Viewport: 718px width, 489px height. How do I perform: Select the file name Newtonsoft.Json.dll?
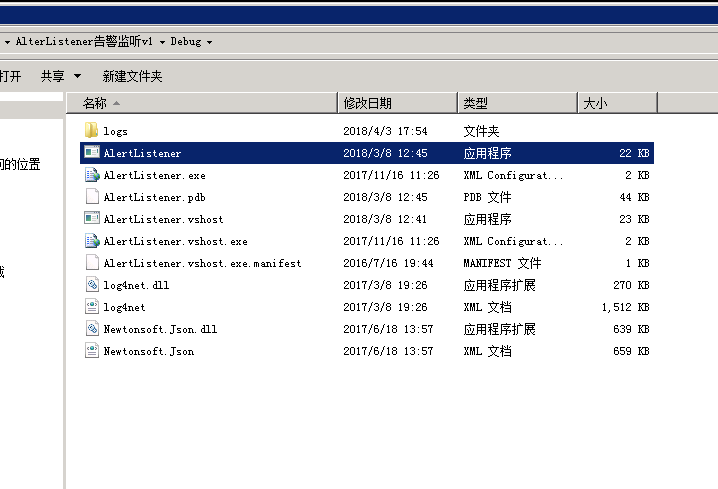[x=160, y=329]
